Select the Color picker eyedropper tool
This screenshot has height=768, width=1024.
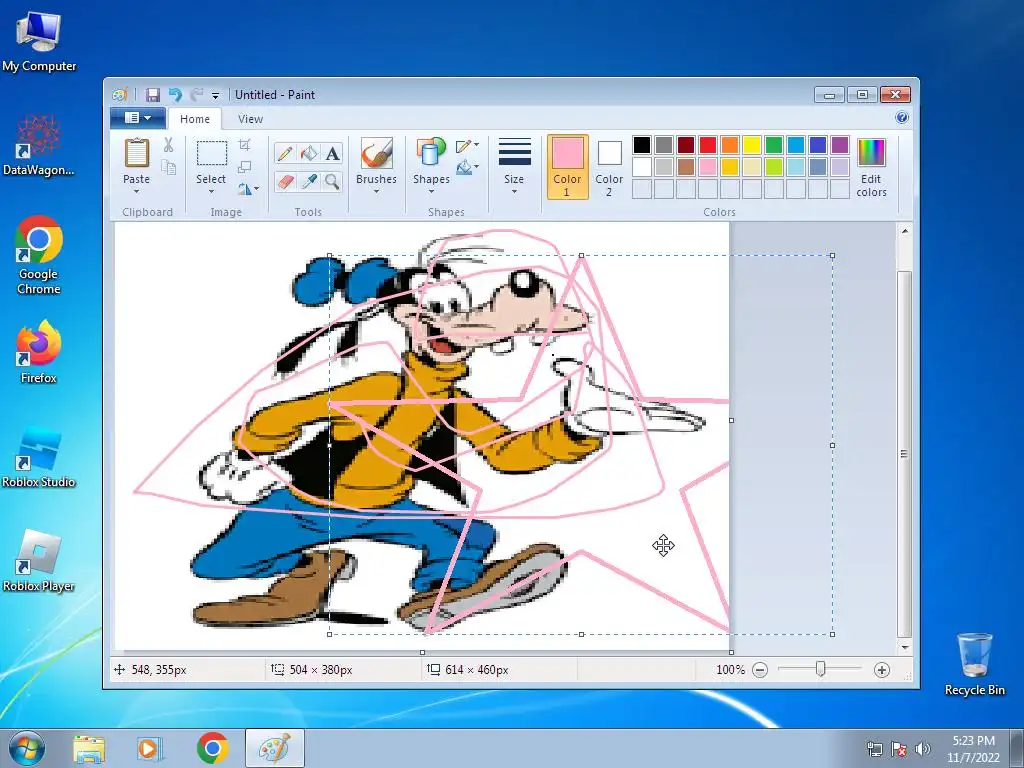(x=309, y=181)
